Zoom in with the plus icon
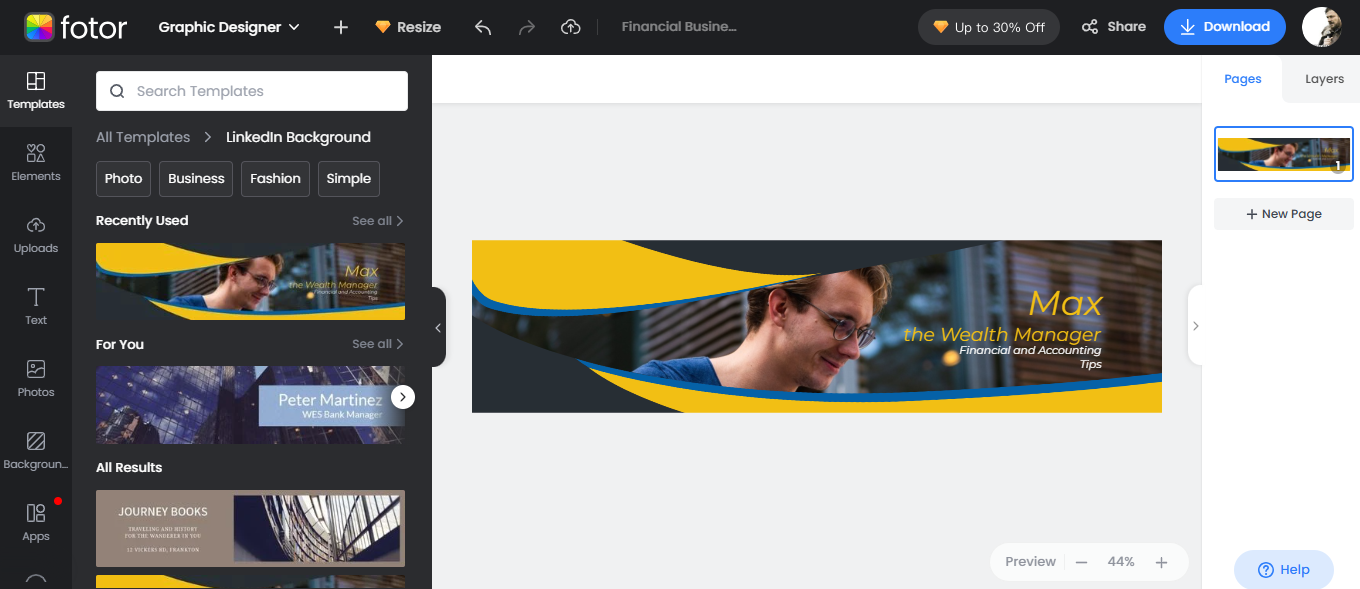 point(1161,562)
